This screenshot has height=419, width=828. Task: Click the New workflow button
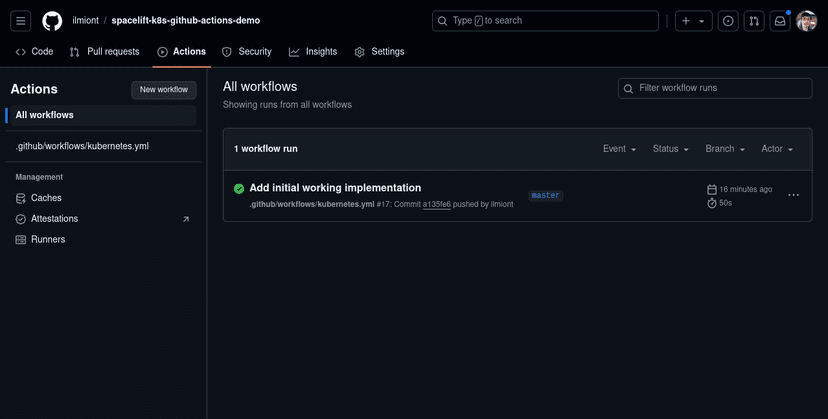click(164, 90)
